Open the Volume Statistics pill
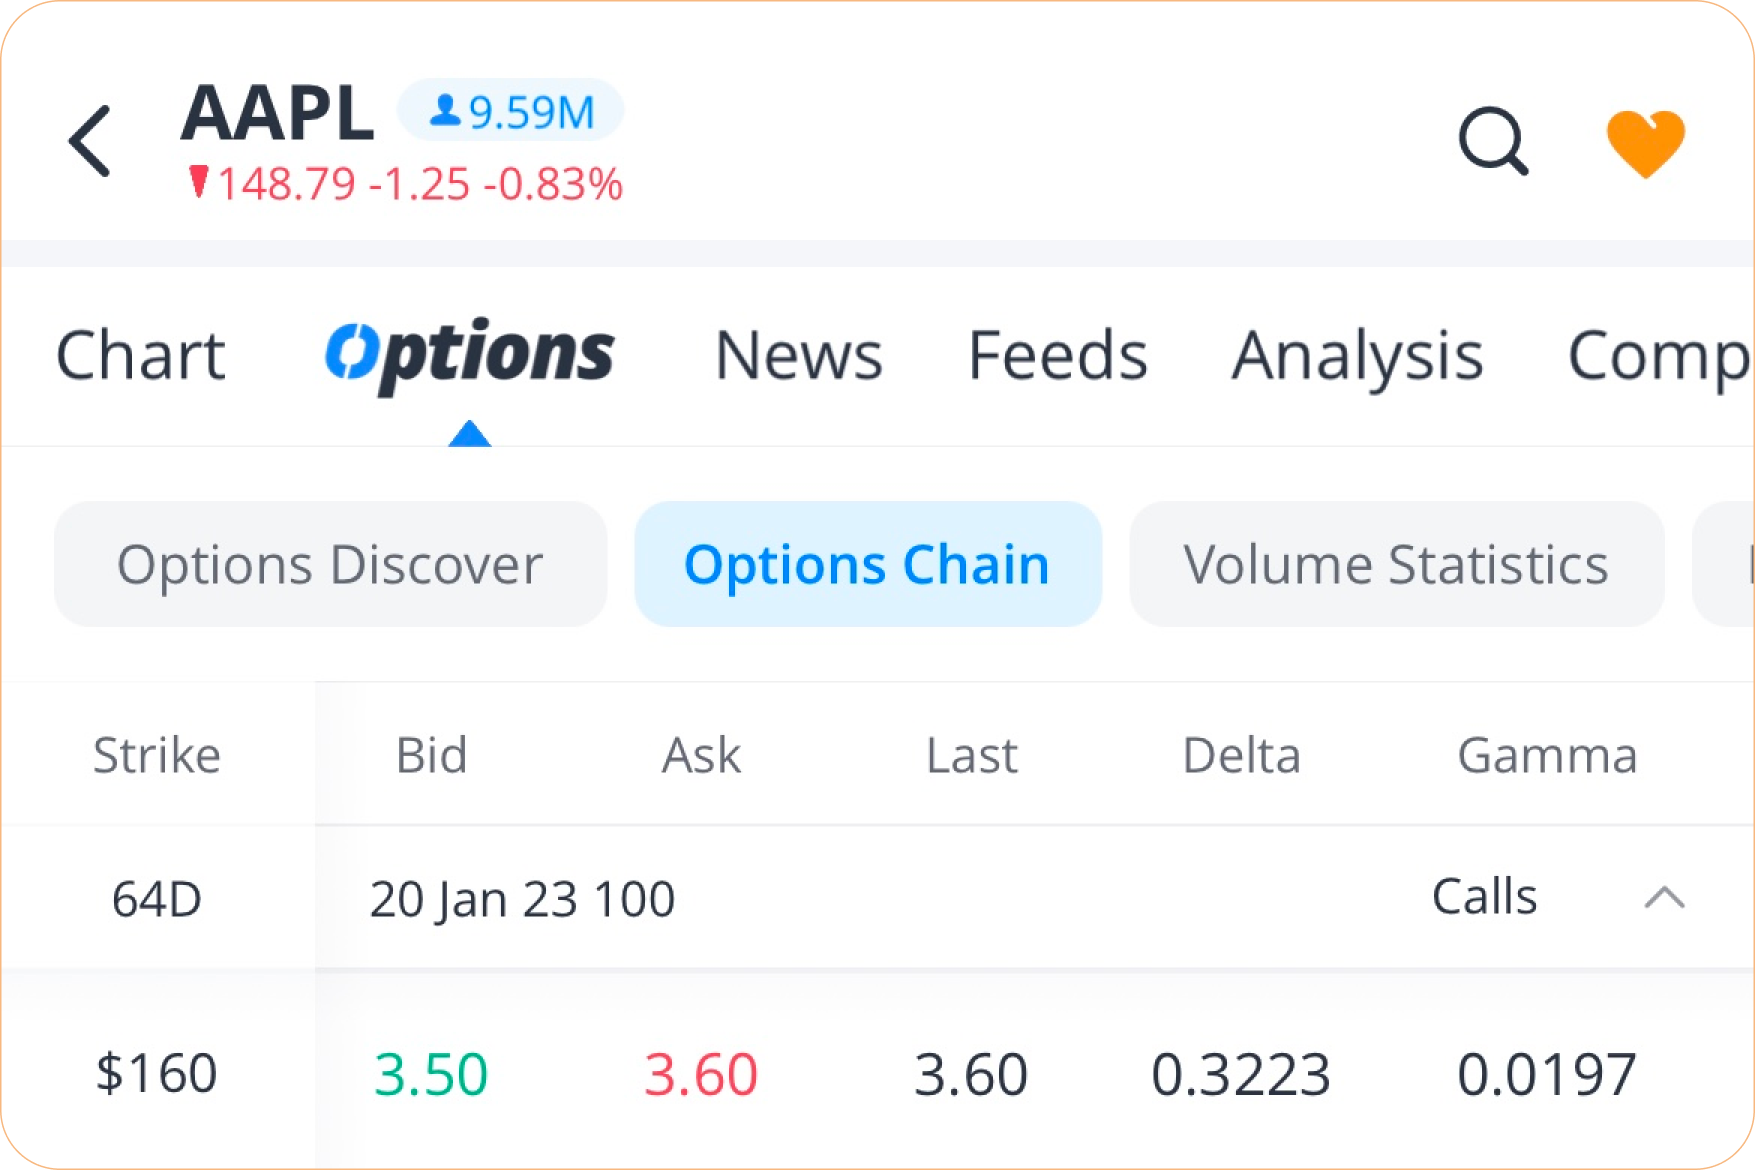 coord(1396,565)
